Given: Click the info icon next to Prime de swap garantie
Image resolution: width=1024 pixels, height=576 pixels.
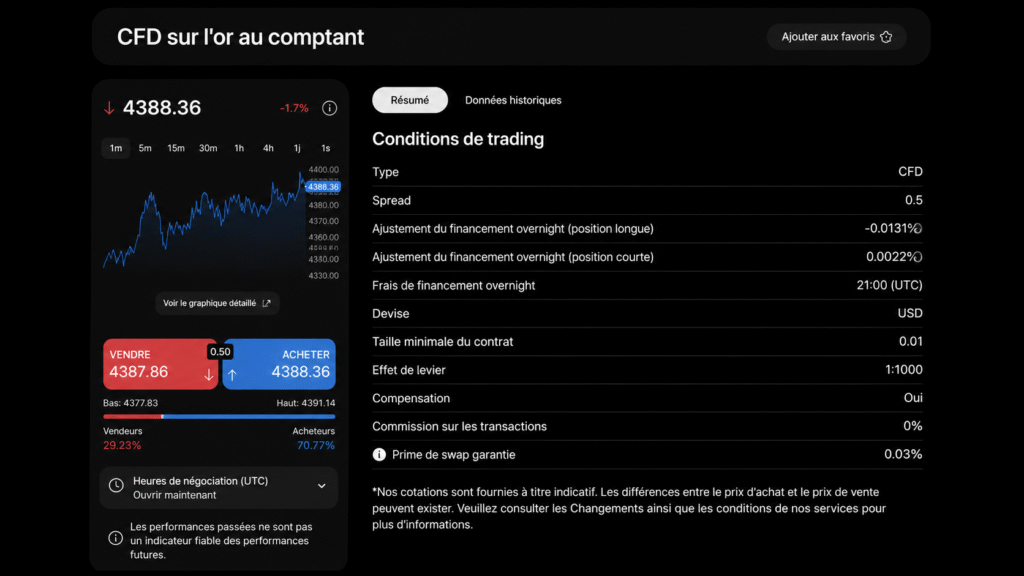Looking at the screenshot, I should click(379, 455).
